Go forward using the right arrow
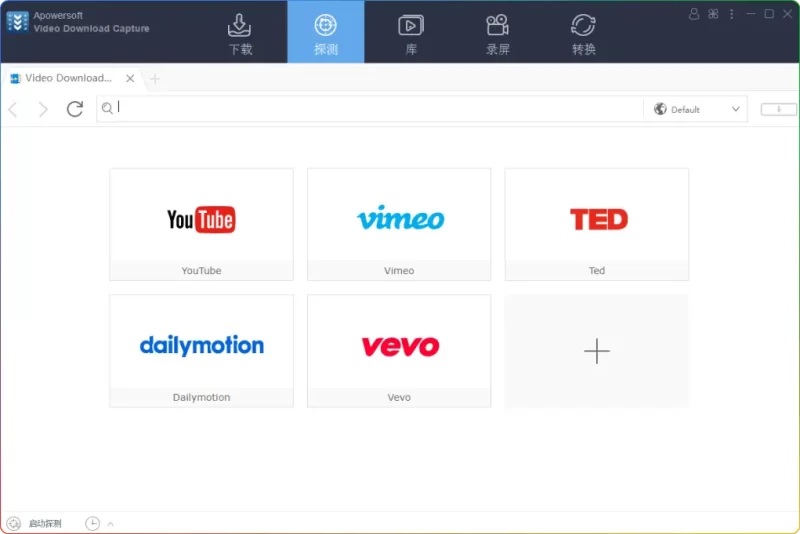This screenshot has width=800, height=534. point(43,109)
